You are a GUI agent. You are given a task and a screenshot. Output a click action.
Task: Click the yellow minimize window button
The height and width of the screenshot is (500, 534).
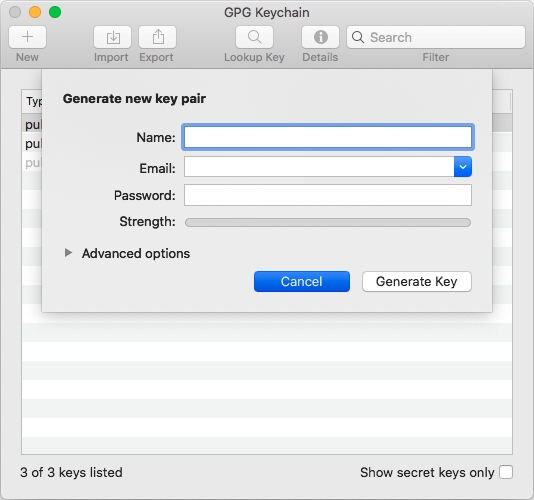(x=35, y=12)
